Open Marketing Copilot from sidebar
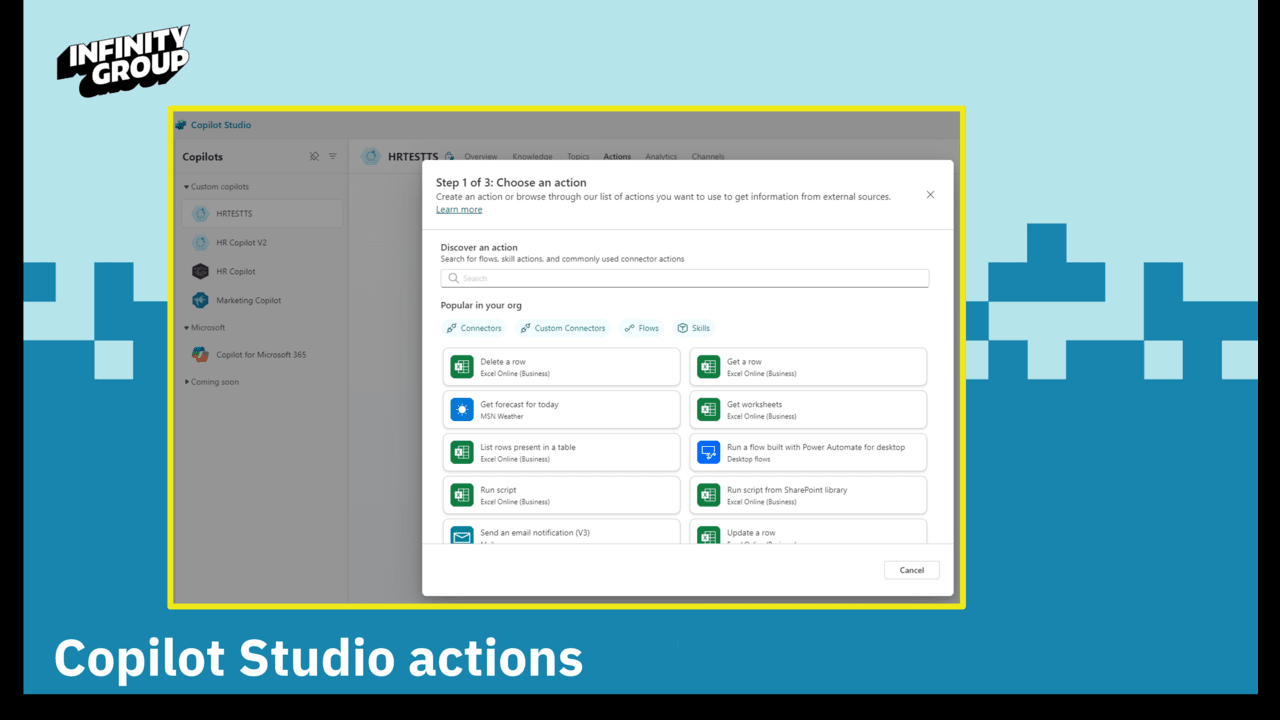 [262, 300]
